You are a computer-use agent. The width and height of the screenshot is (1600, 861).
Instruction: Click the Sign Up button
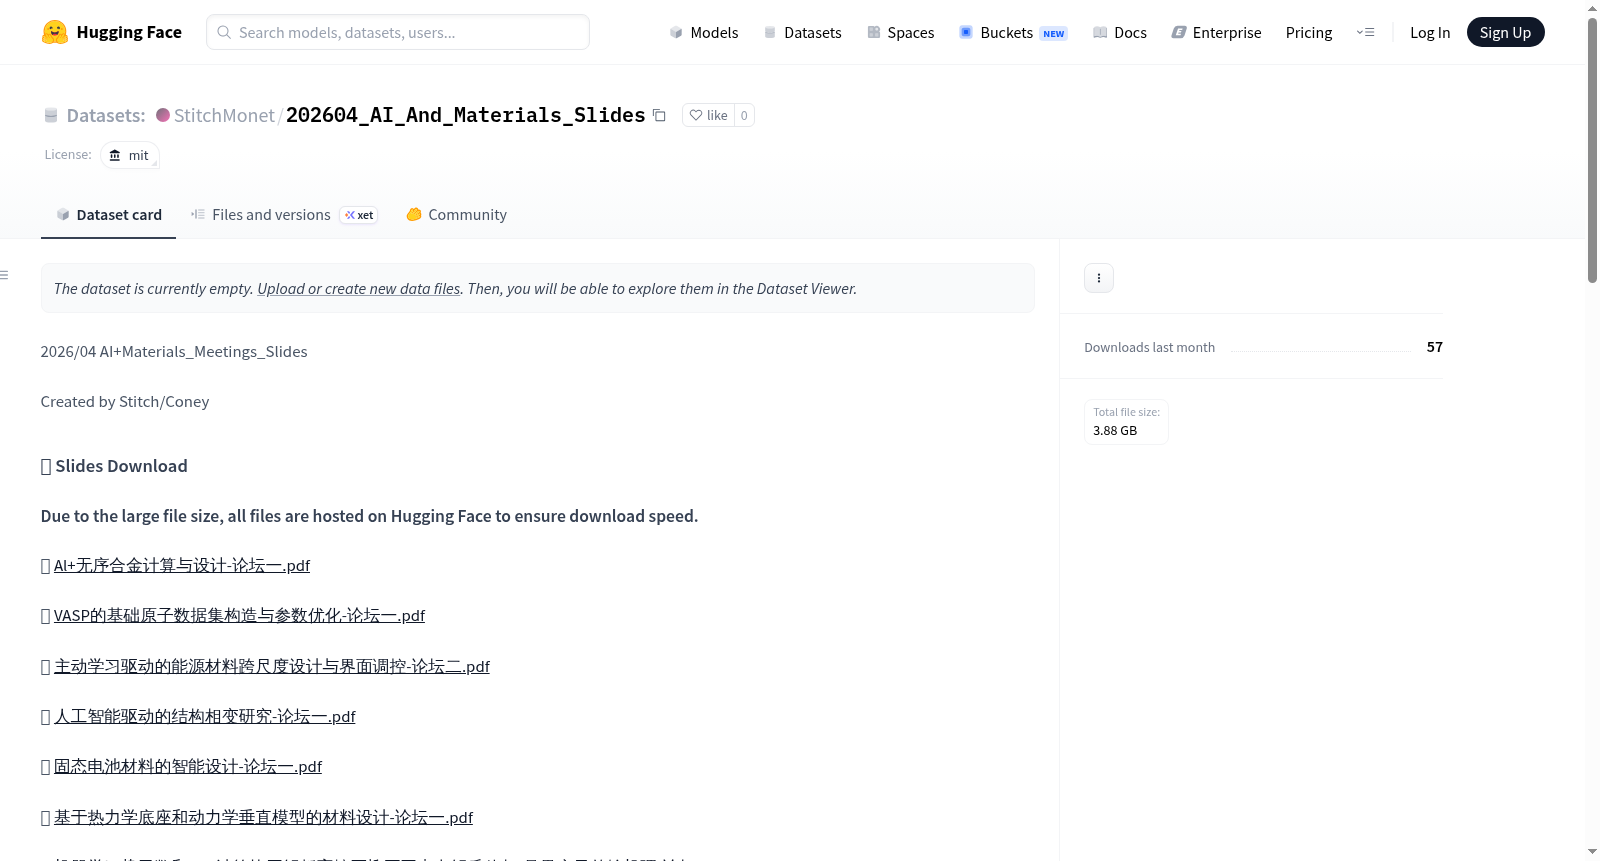click(x=1505, y=32)
